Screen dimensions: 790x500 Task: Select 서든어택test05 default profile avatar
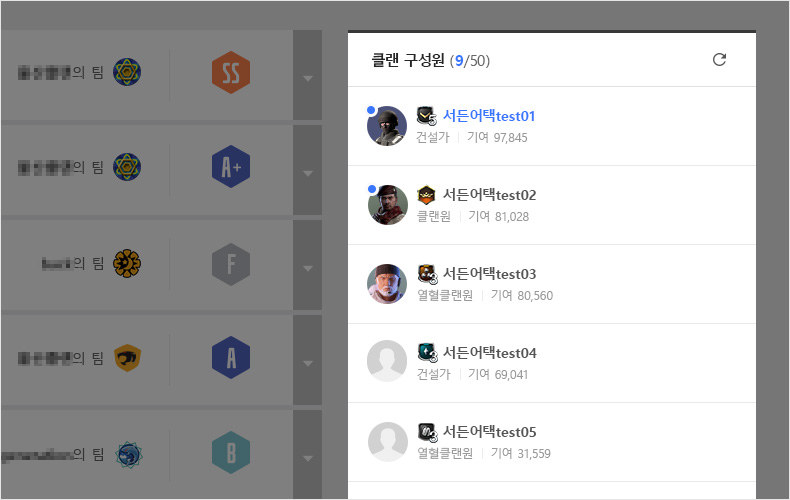(x=387, y=442)
